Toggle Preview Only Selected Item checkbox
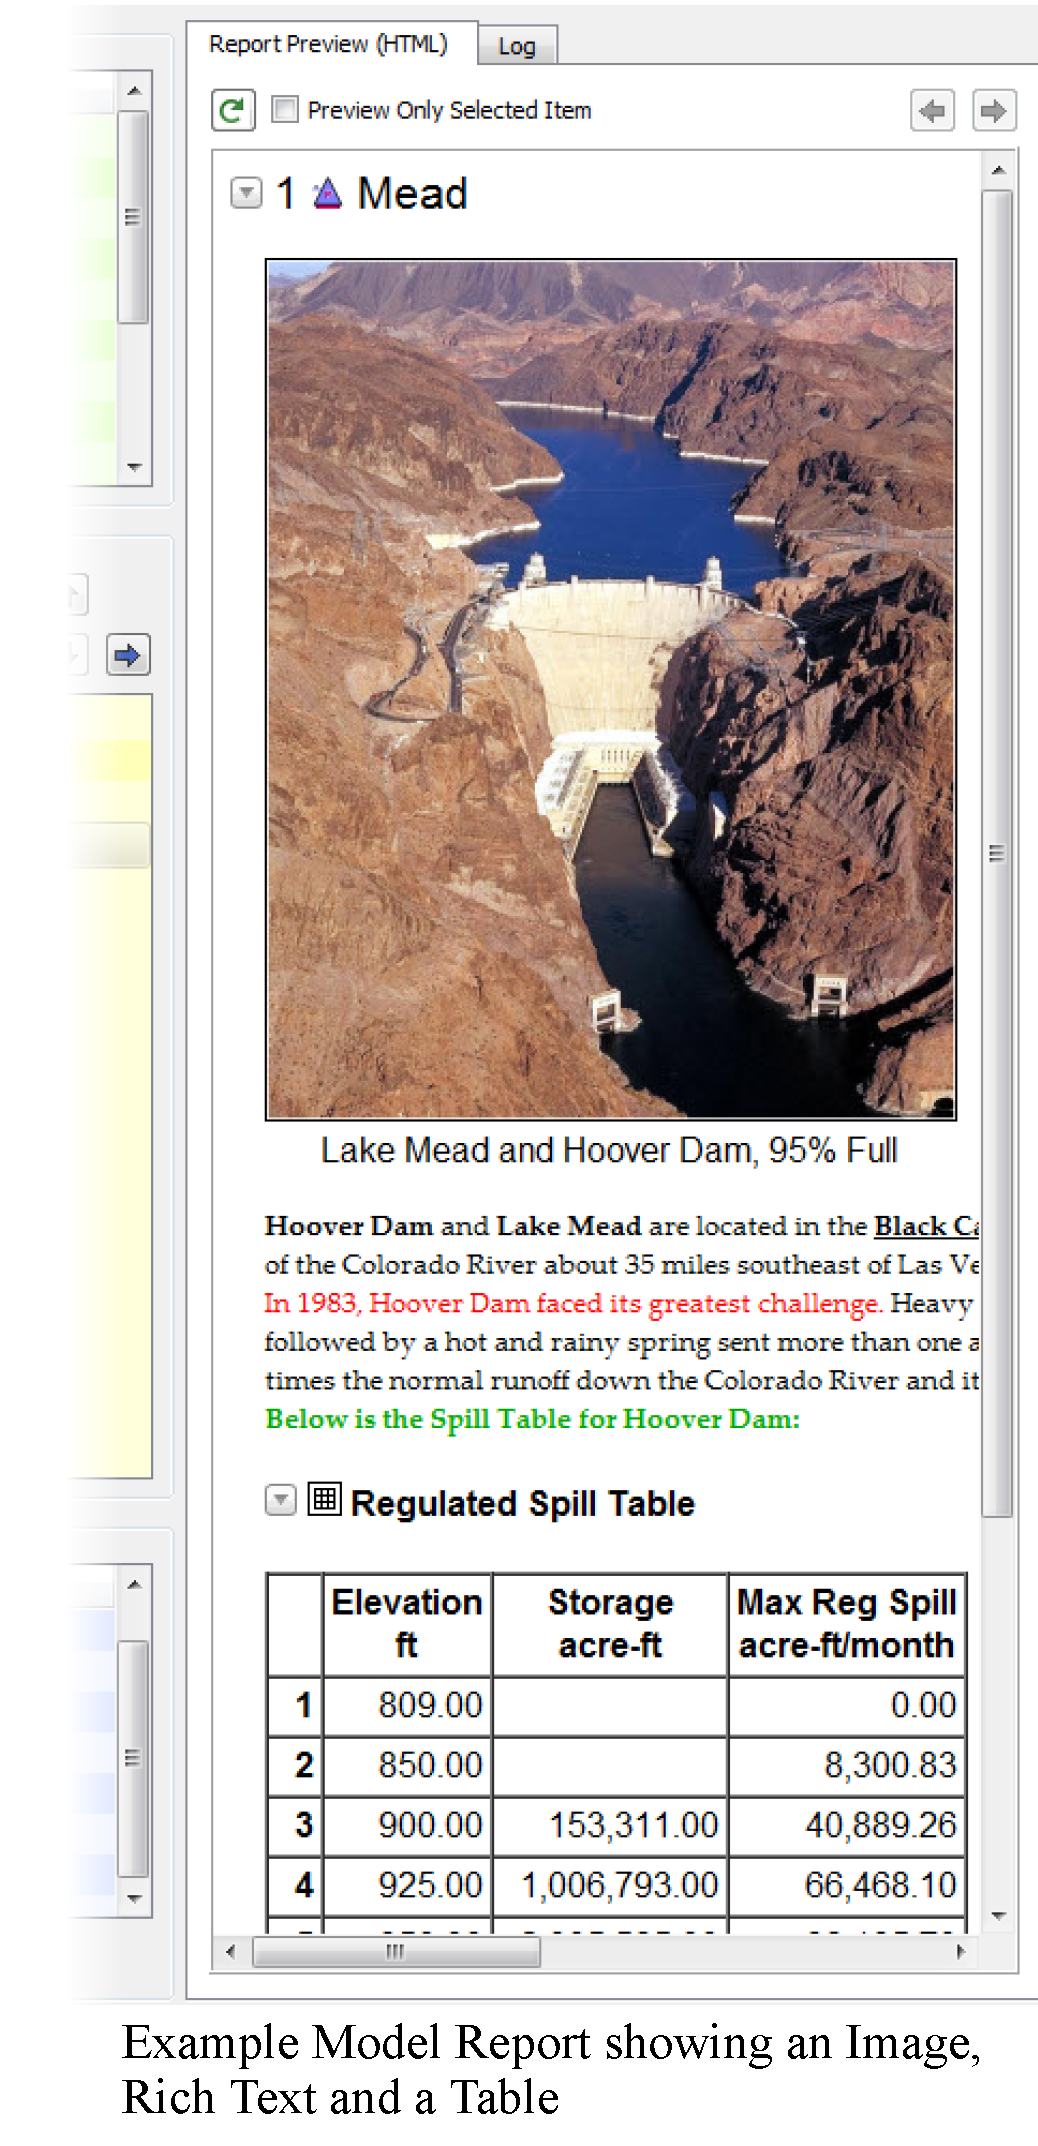This screenshot has width=1038, height=2146. 285,109
